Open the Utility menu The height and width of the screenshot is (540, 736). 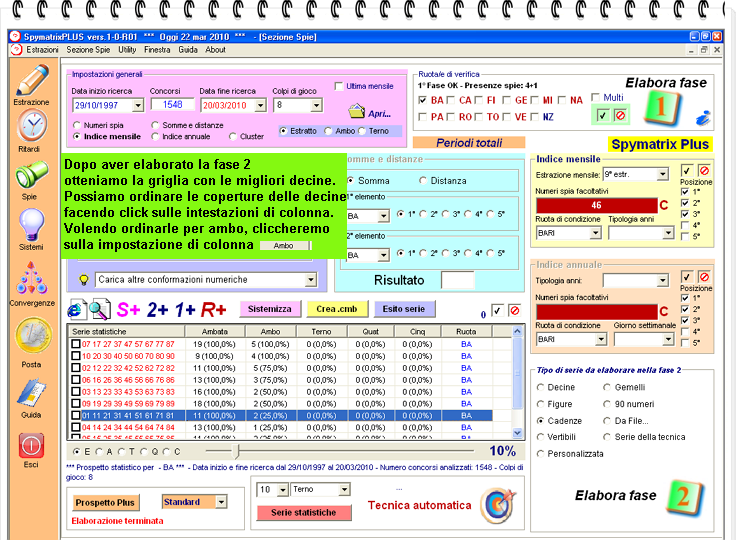pos(127,50)
